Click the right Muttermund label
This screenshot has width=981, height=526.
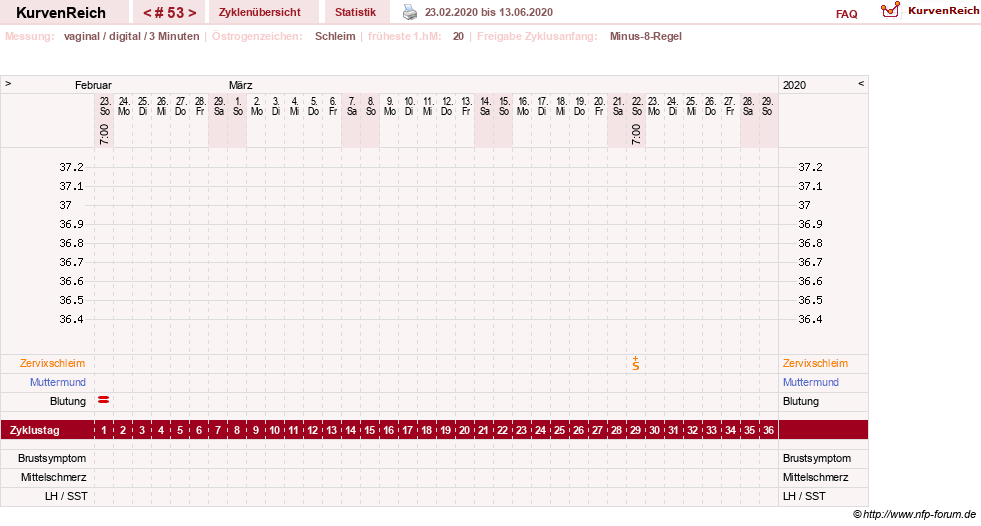[x=811, y=382]
